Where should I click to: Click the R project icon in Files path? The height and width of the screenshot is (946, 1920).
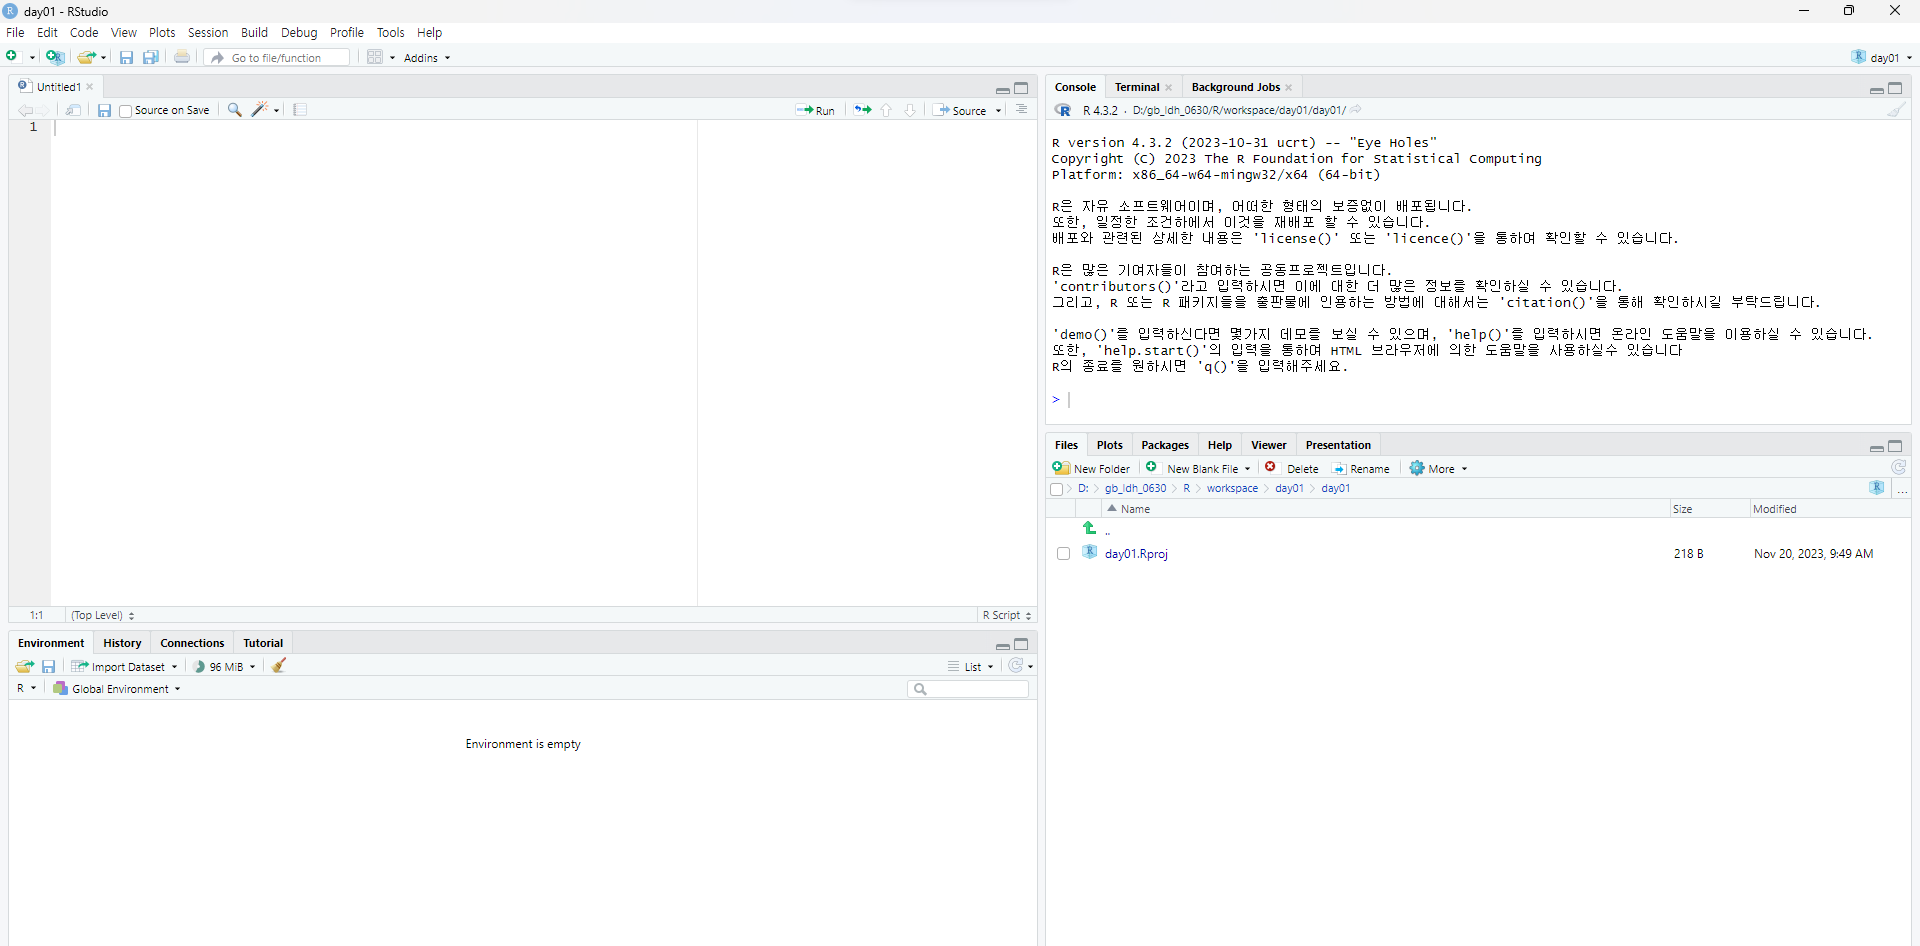click(1877, 488)
